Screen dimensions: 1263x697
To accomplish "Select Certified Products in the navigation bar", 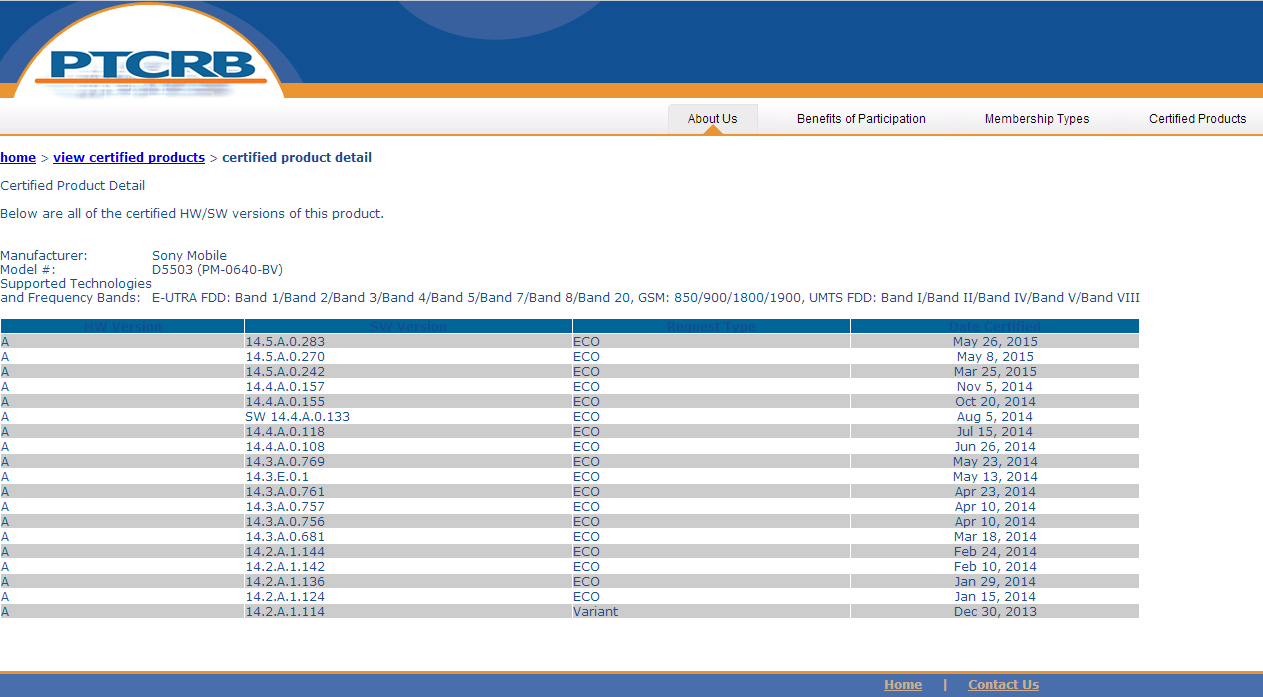I will pyautogui.click(x=1197, y=119).
